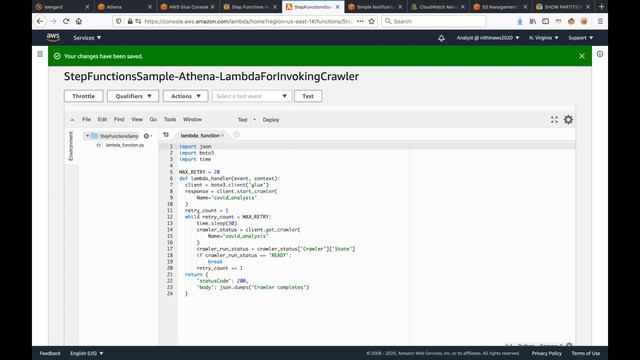Open the Support menu
This screenshot has width=640, height=360.
click(x=580, y=38)
